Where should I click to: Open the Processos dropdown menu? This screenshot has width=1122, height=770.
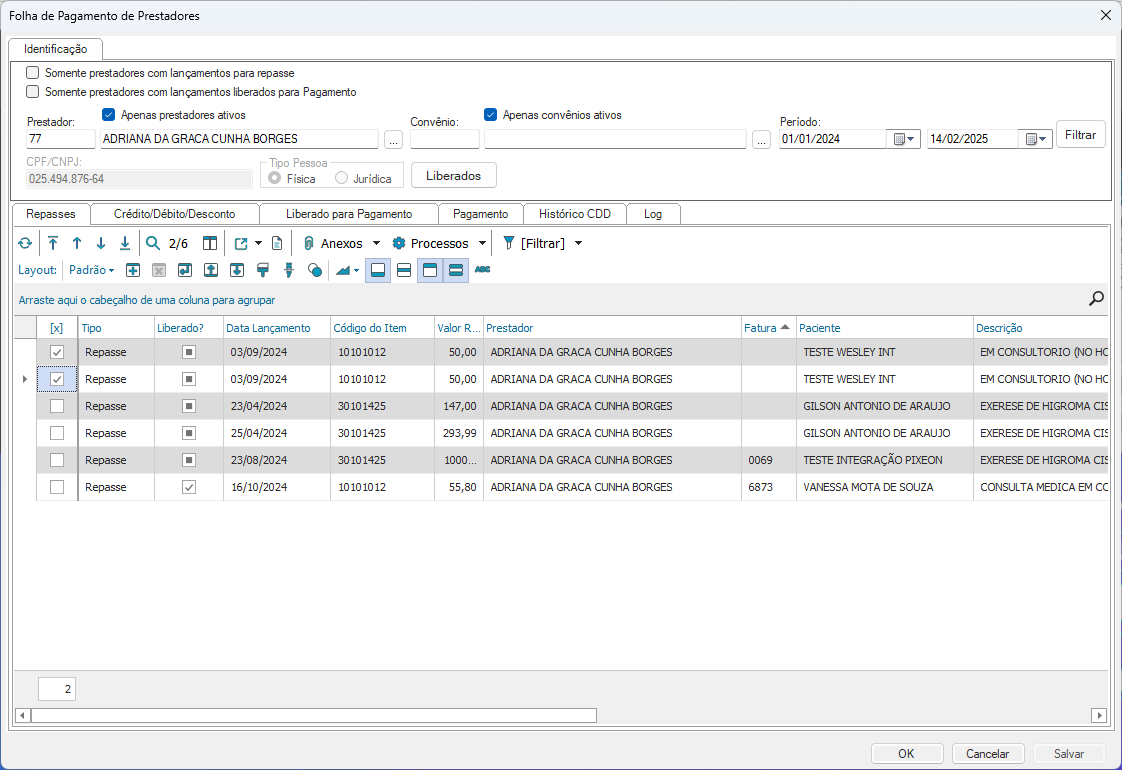[439, 243]
